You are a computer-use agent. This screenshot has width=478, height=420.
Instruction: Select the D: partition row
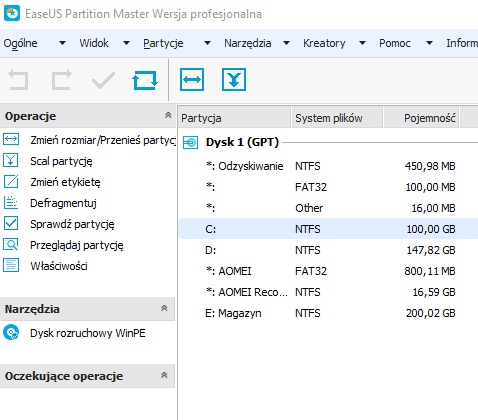click(x=328, y=250)
